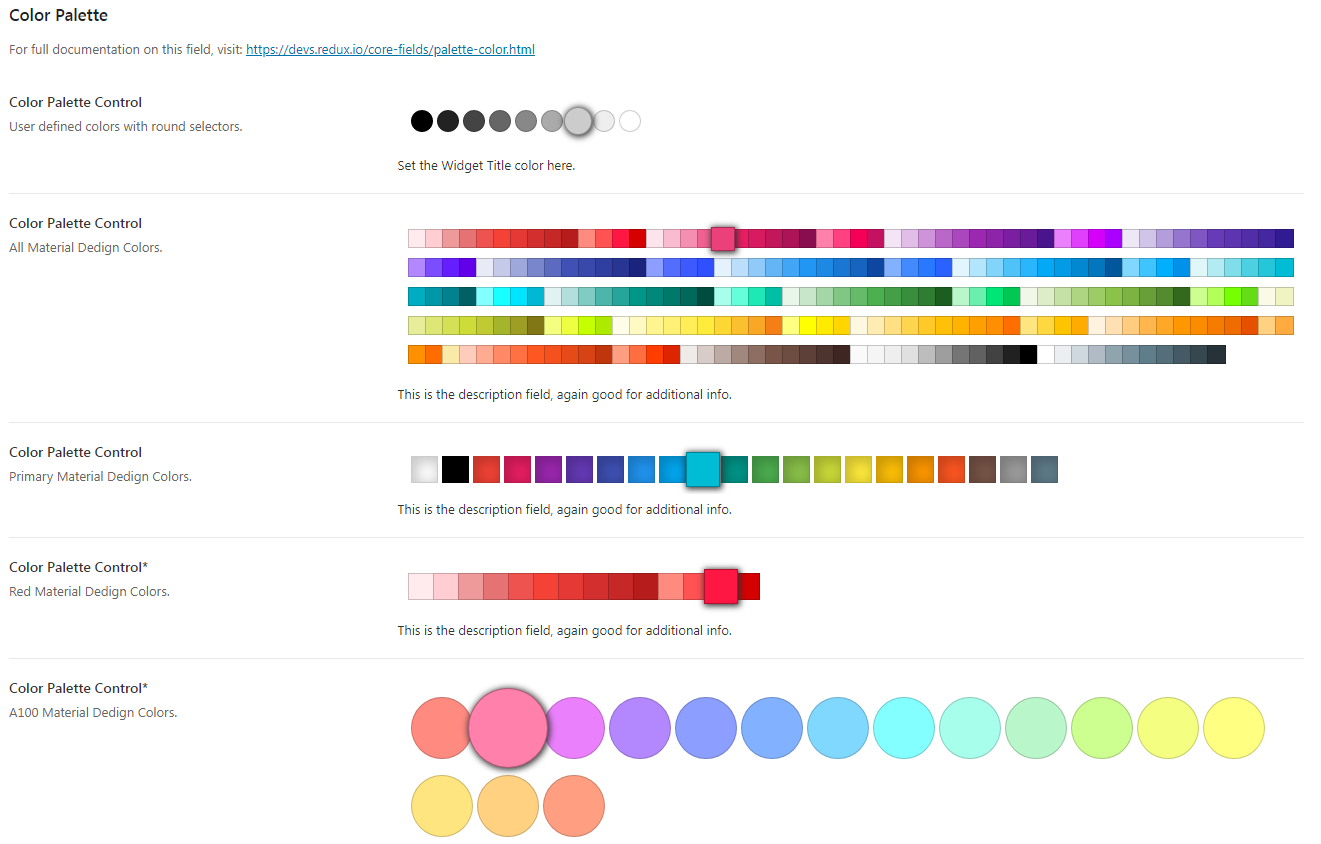Click the enlarged selected red swatch in Red Material
The height and width of the screenshot is (844, 1321).
[721, 586]
